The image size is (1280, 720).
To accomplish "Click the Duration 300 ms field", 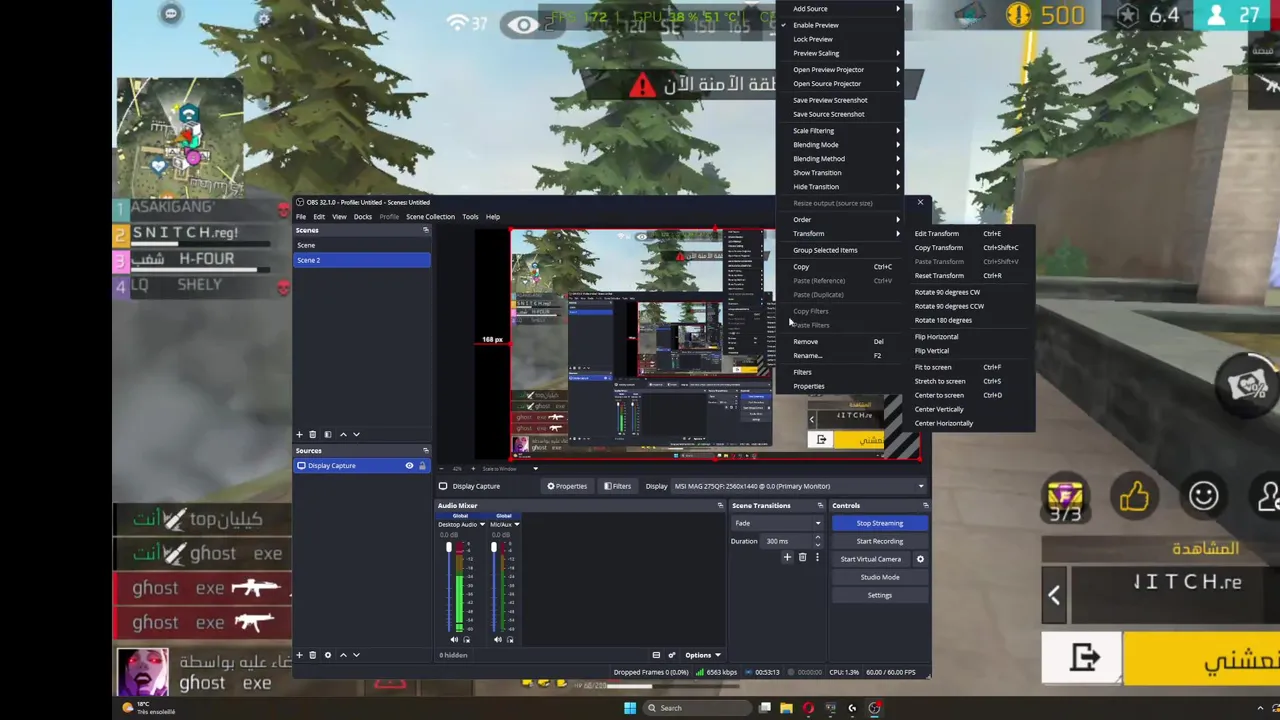I will 787,541.
